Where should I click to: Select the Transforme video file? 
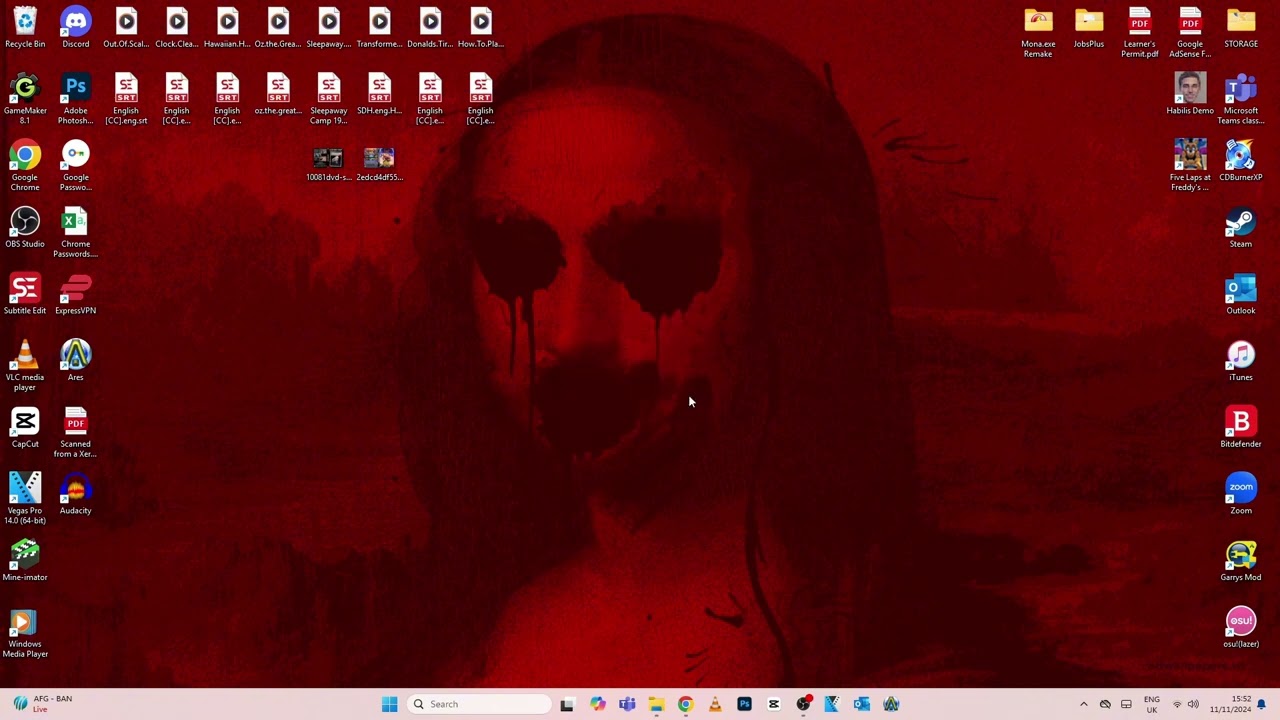click(x=379, y=28)
